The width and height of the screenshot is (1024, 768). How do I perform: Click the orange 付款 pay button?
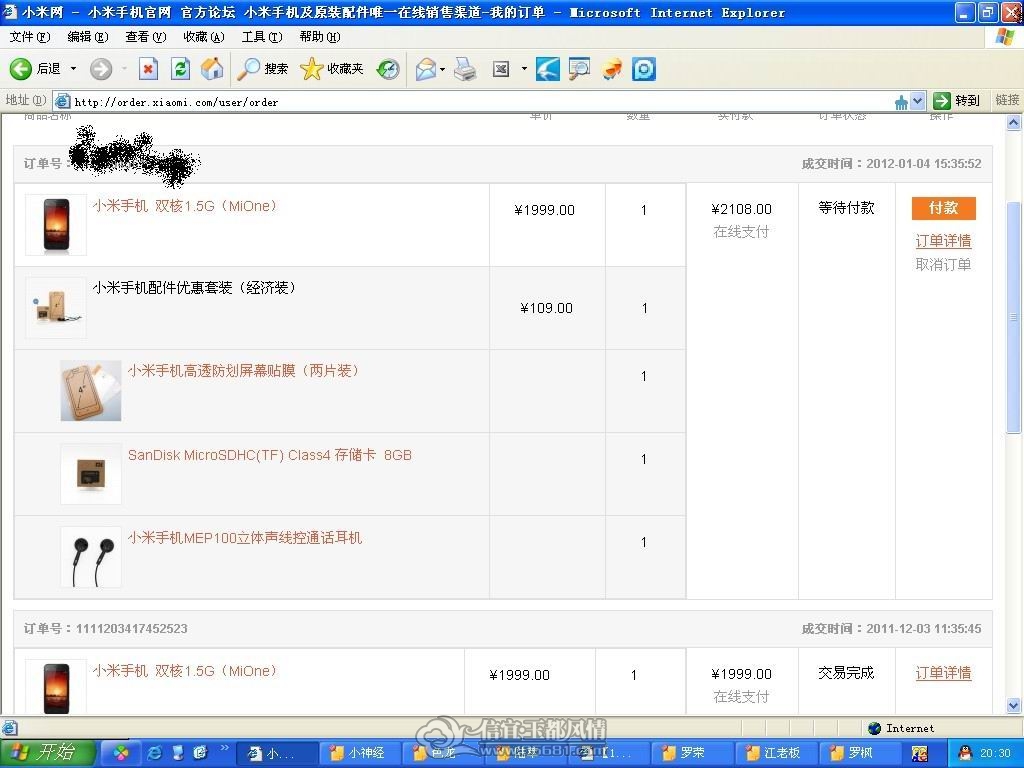(944, 208)
